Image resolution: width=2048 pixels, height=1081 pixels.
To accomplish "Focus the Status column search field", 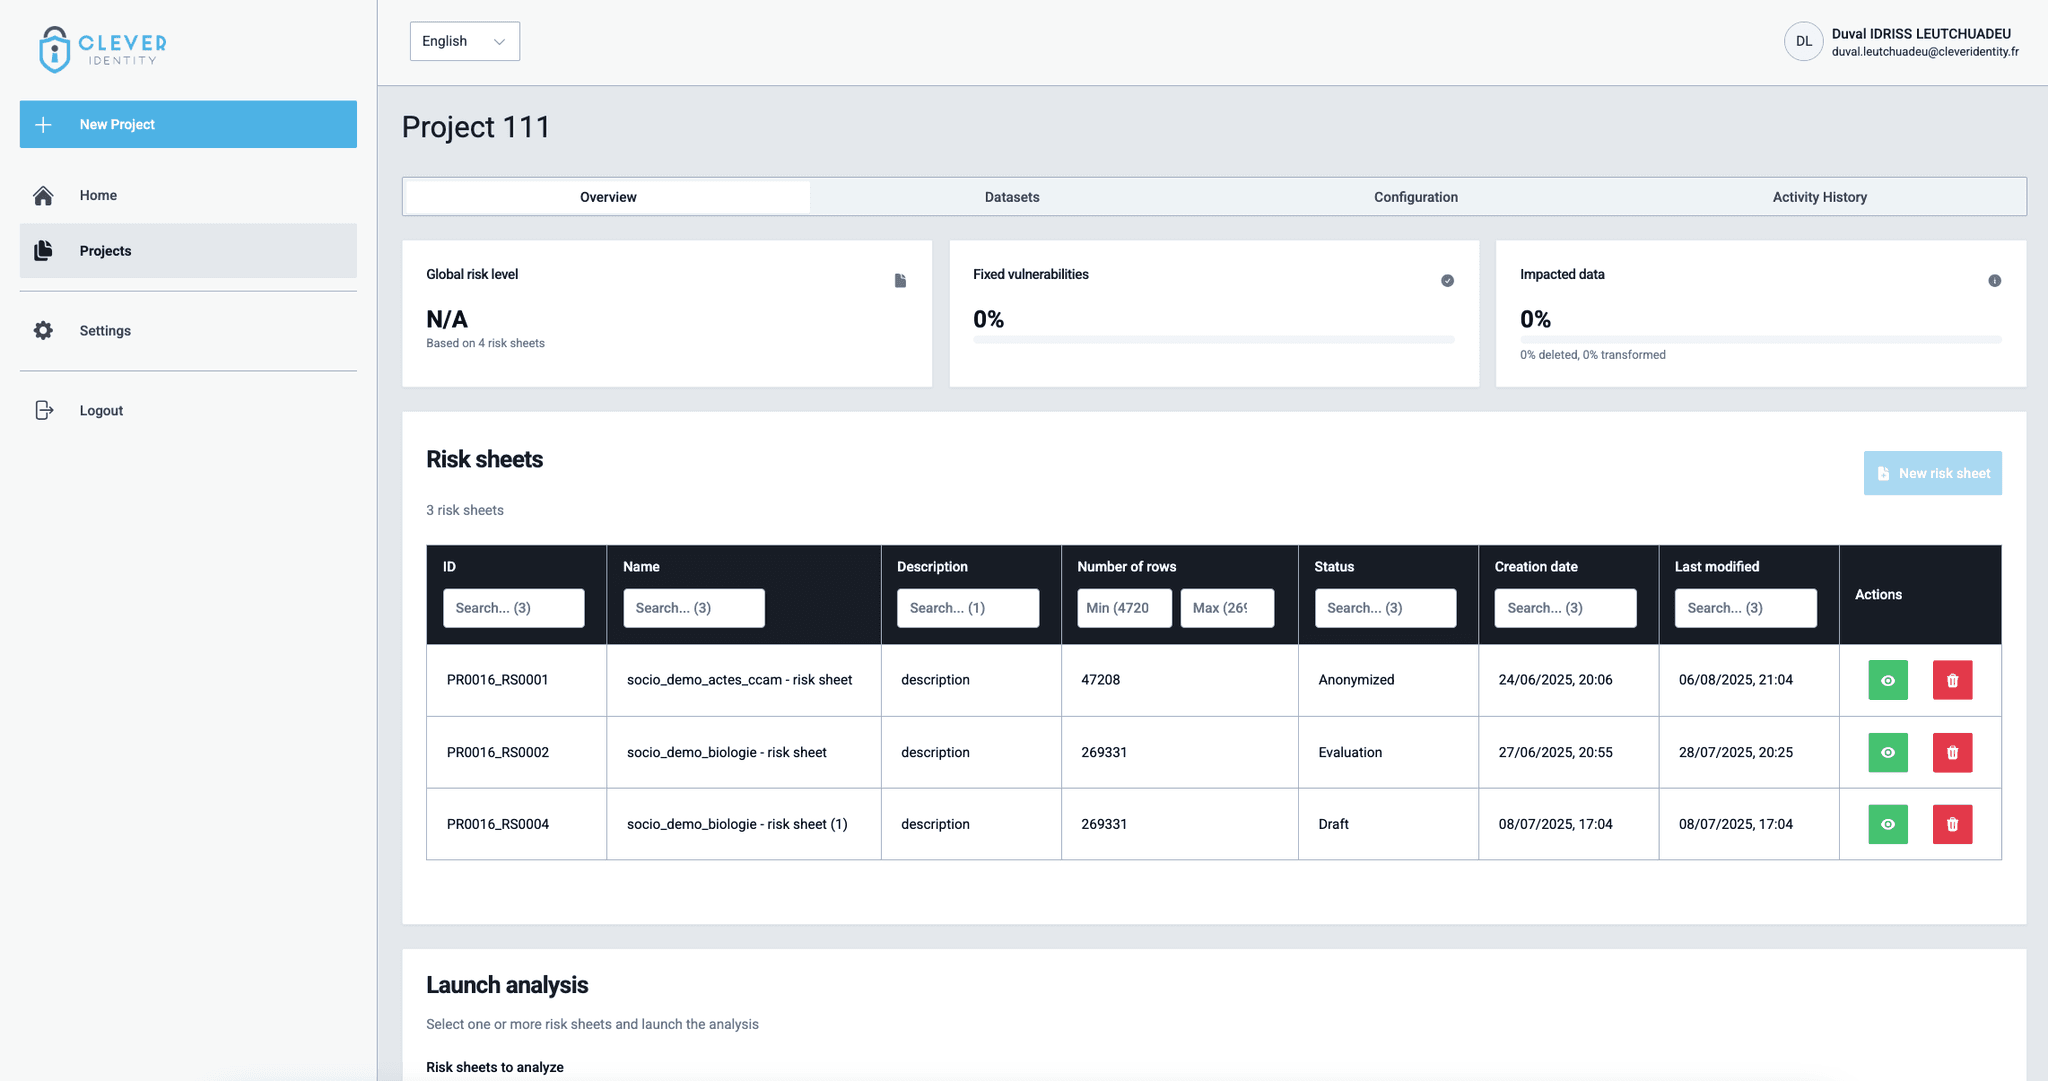I will click(1384, 608).
